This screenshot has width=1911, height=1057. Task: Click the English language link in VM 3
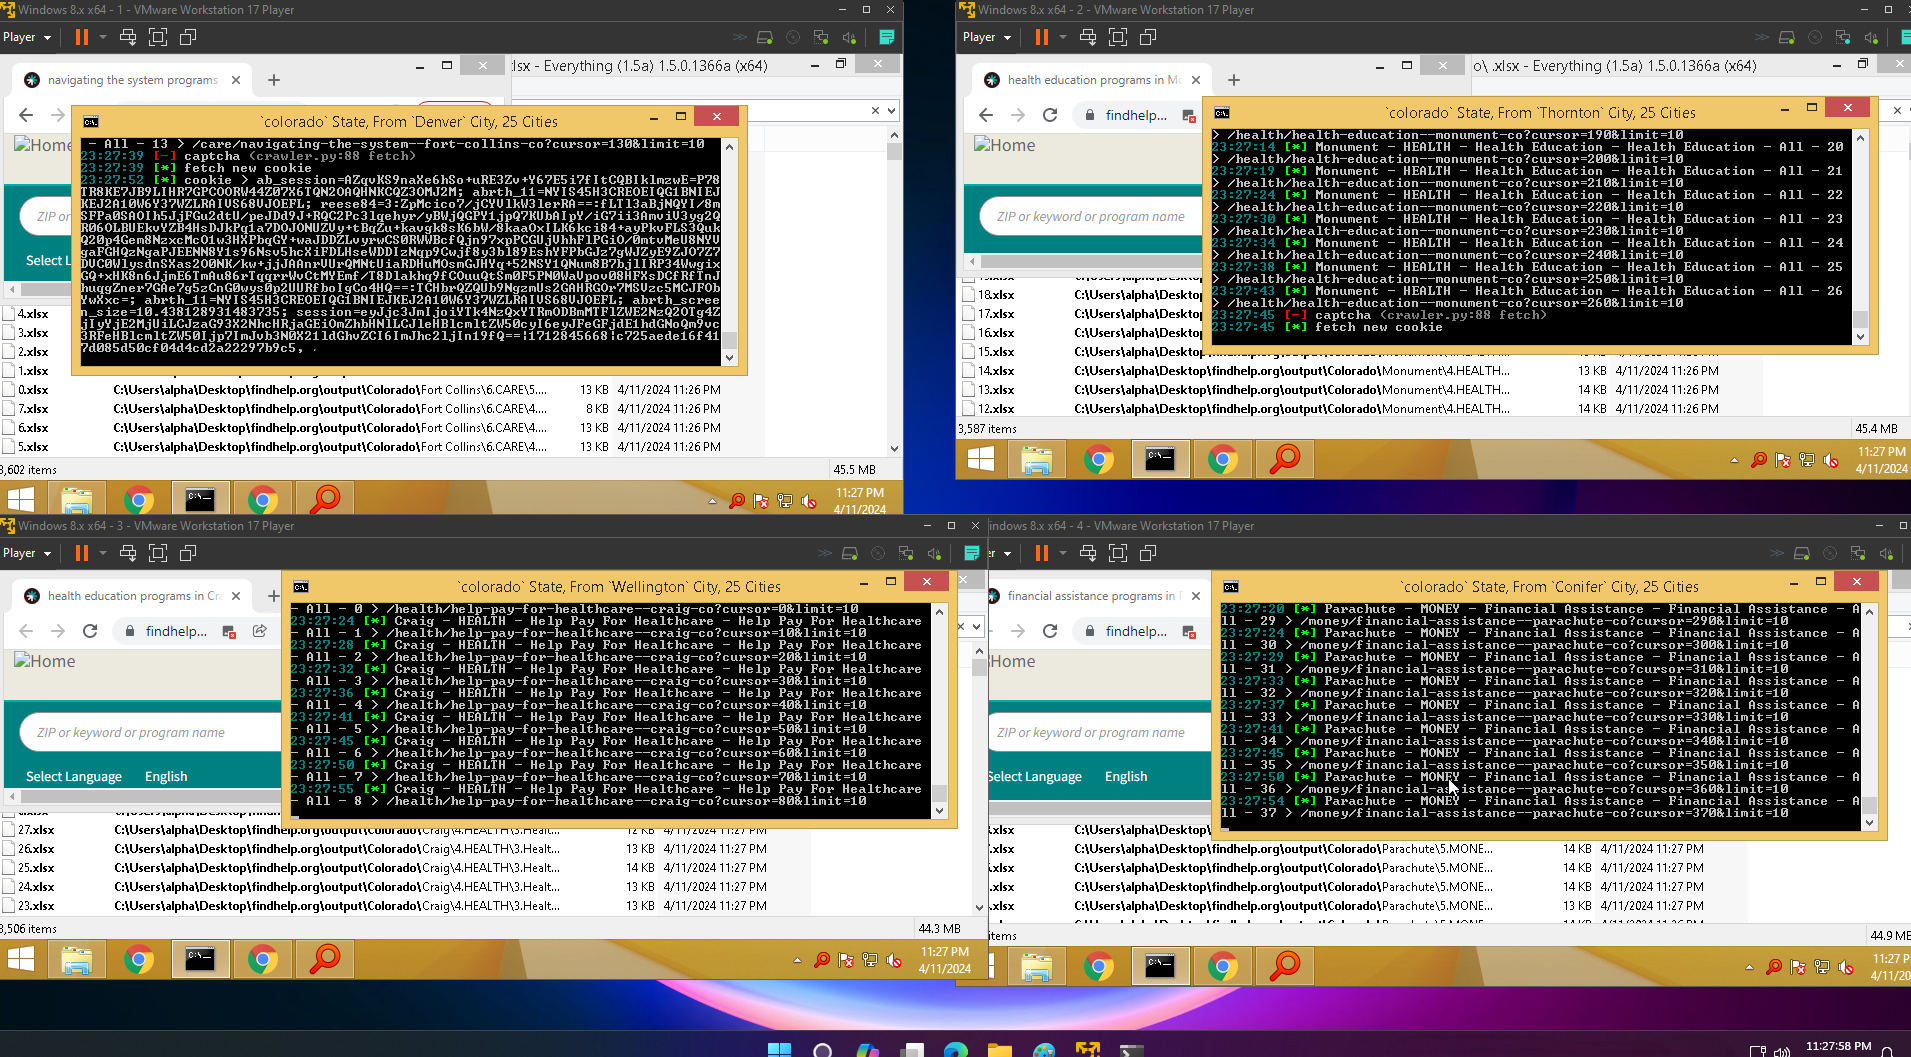166,777
